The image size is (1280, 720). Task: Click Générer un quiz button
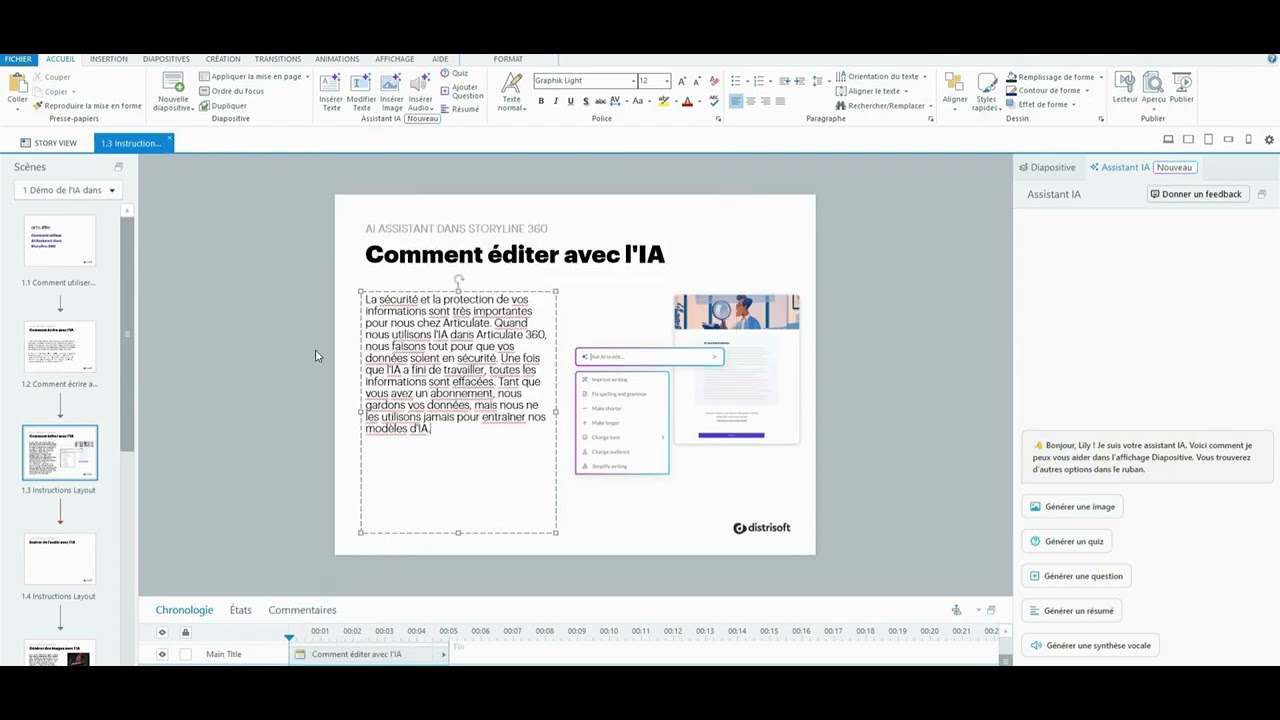pyautogui.click(x=1066, y=541)
